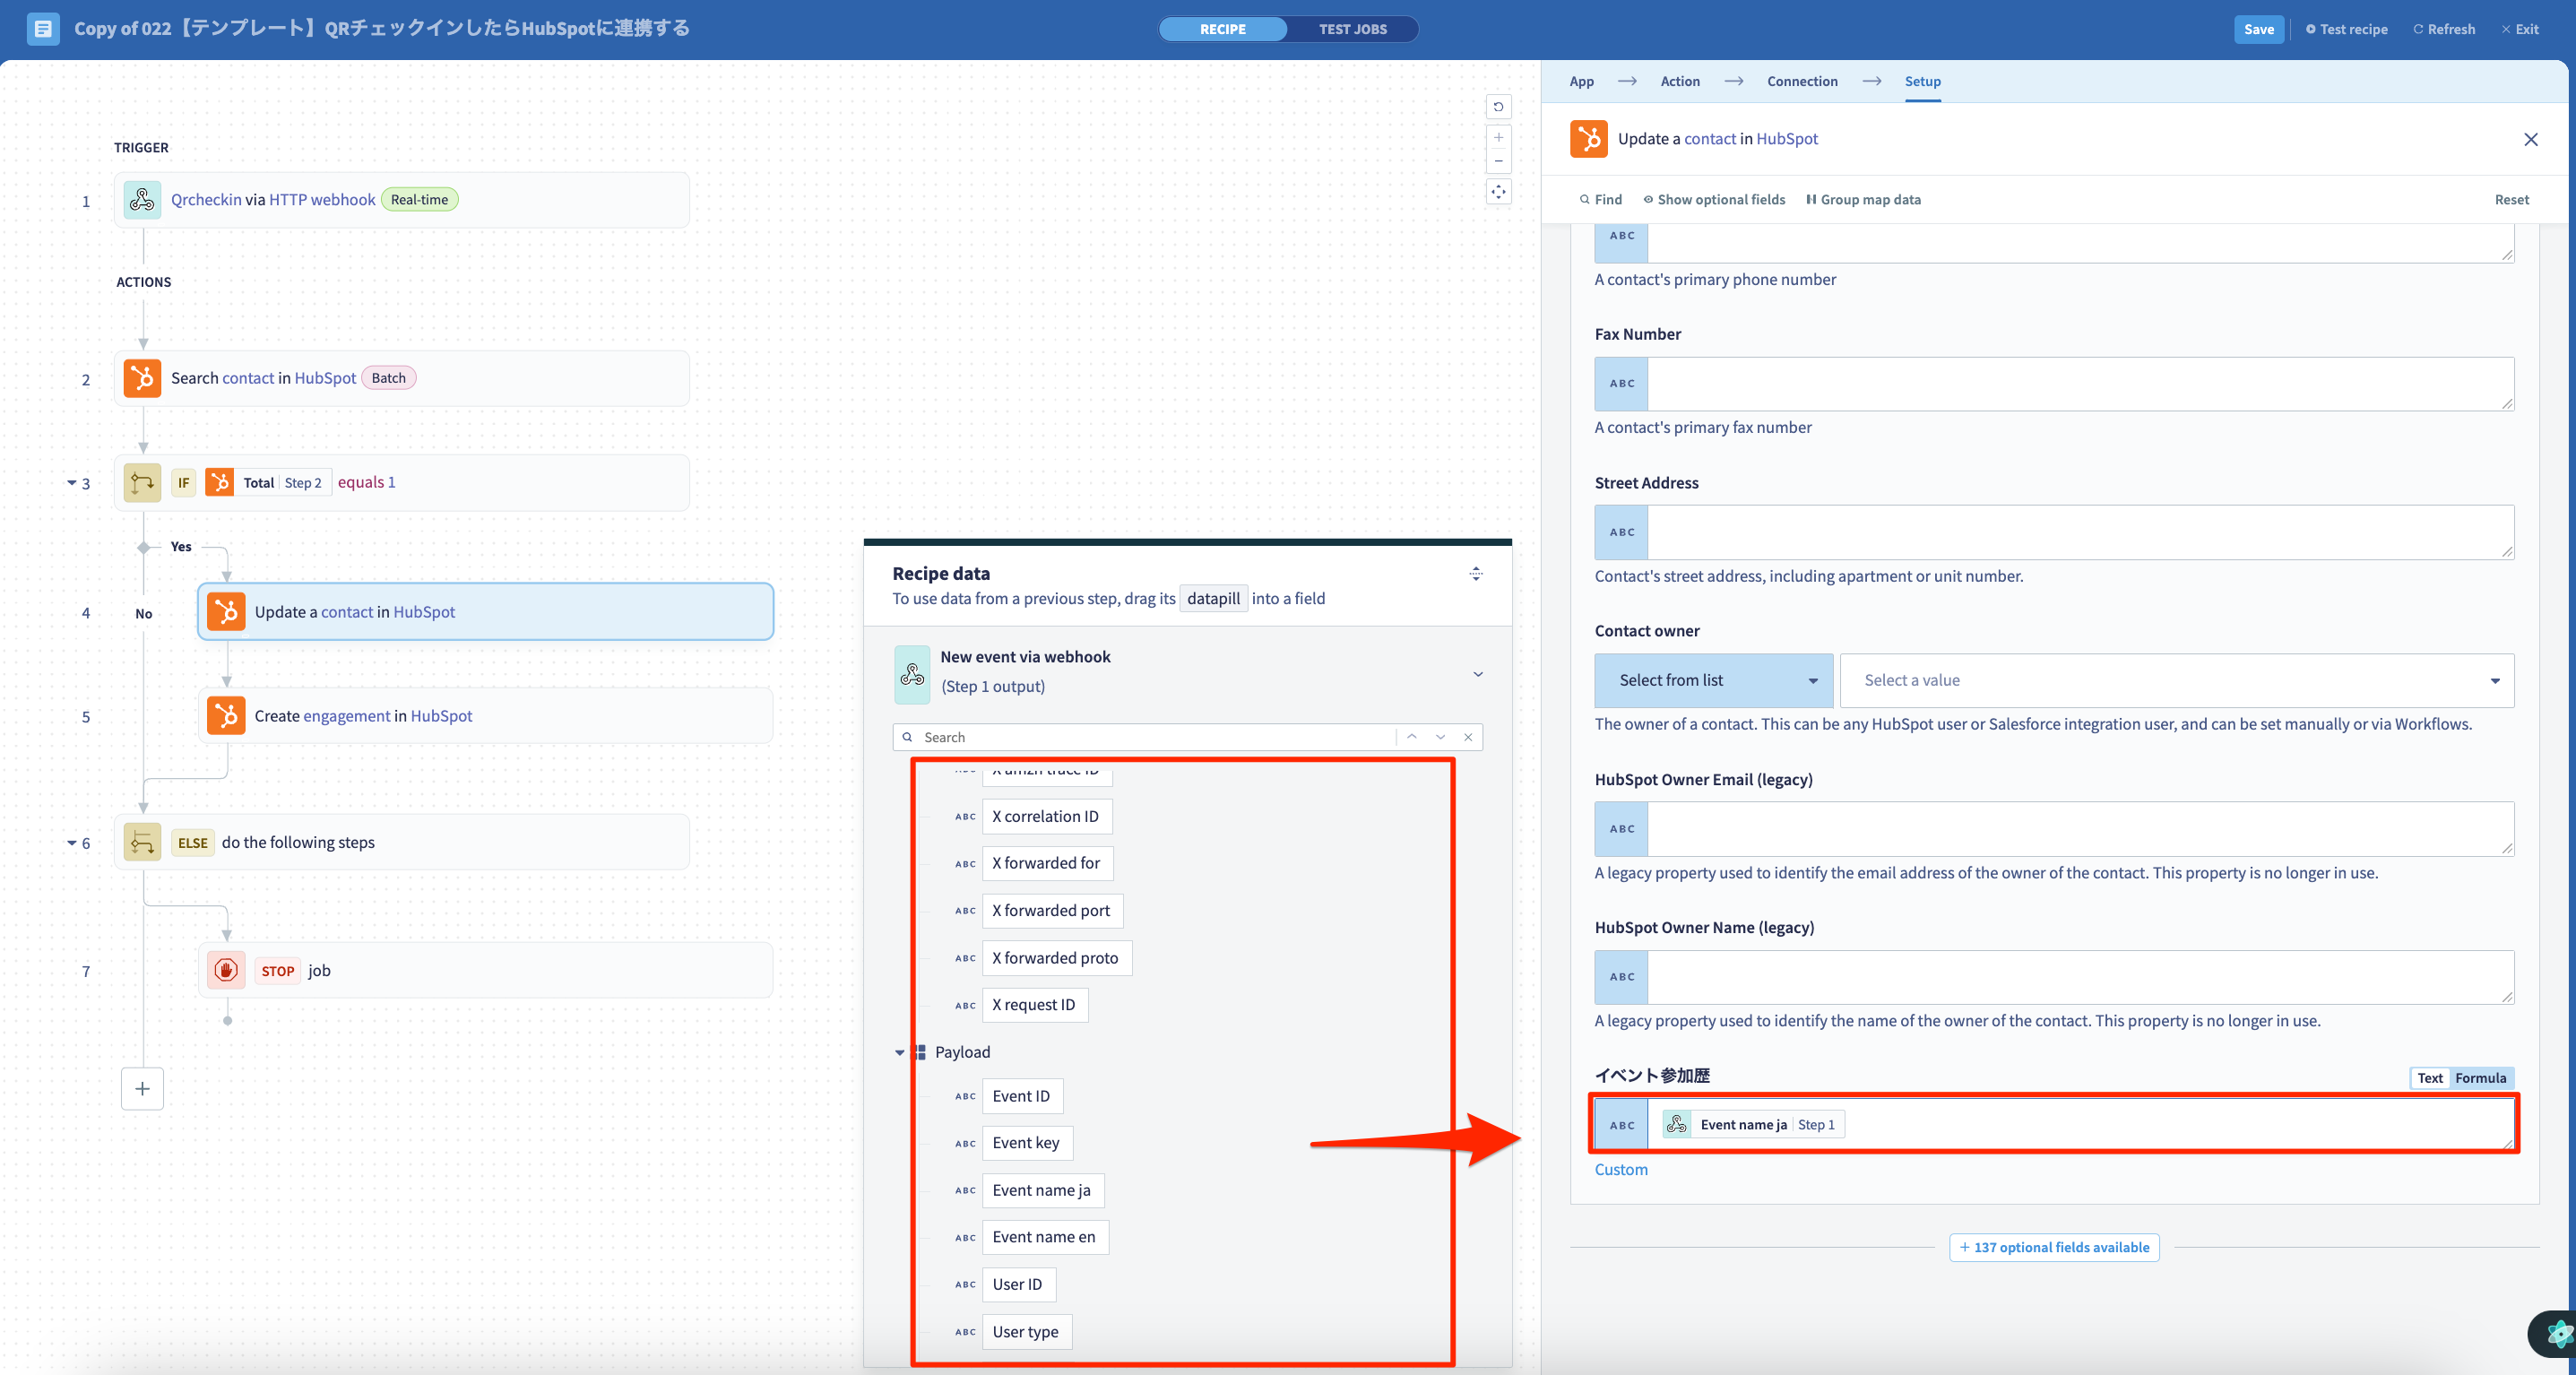
Task: Go to Setup stage tab
Action: (x=1922, y=81)
